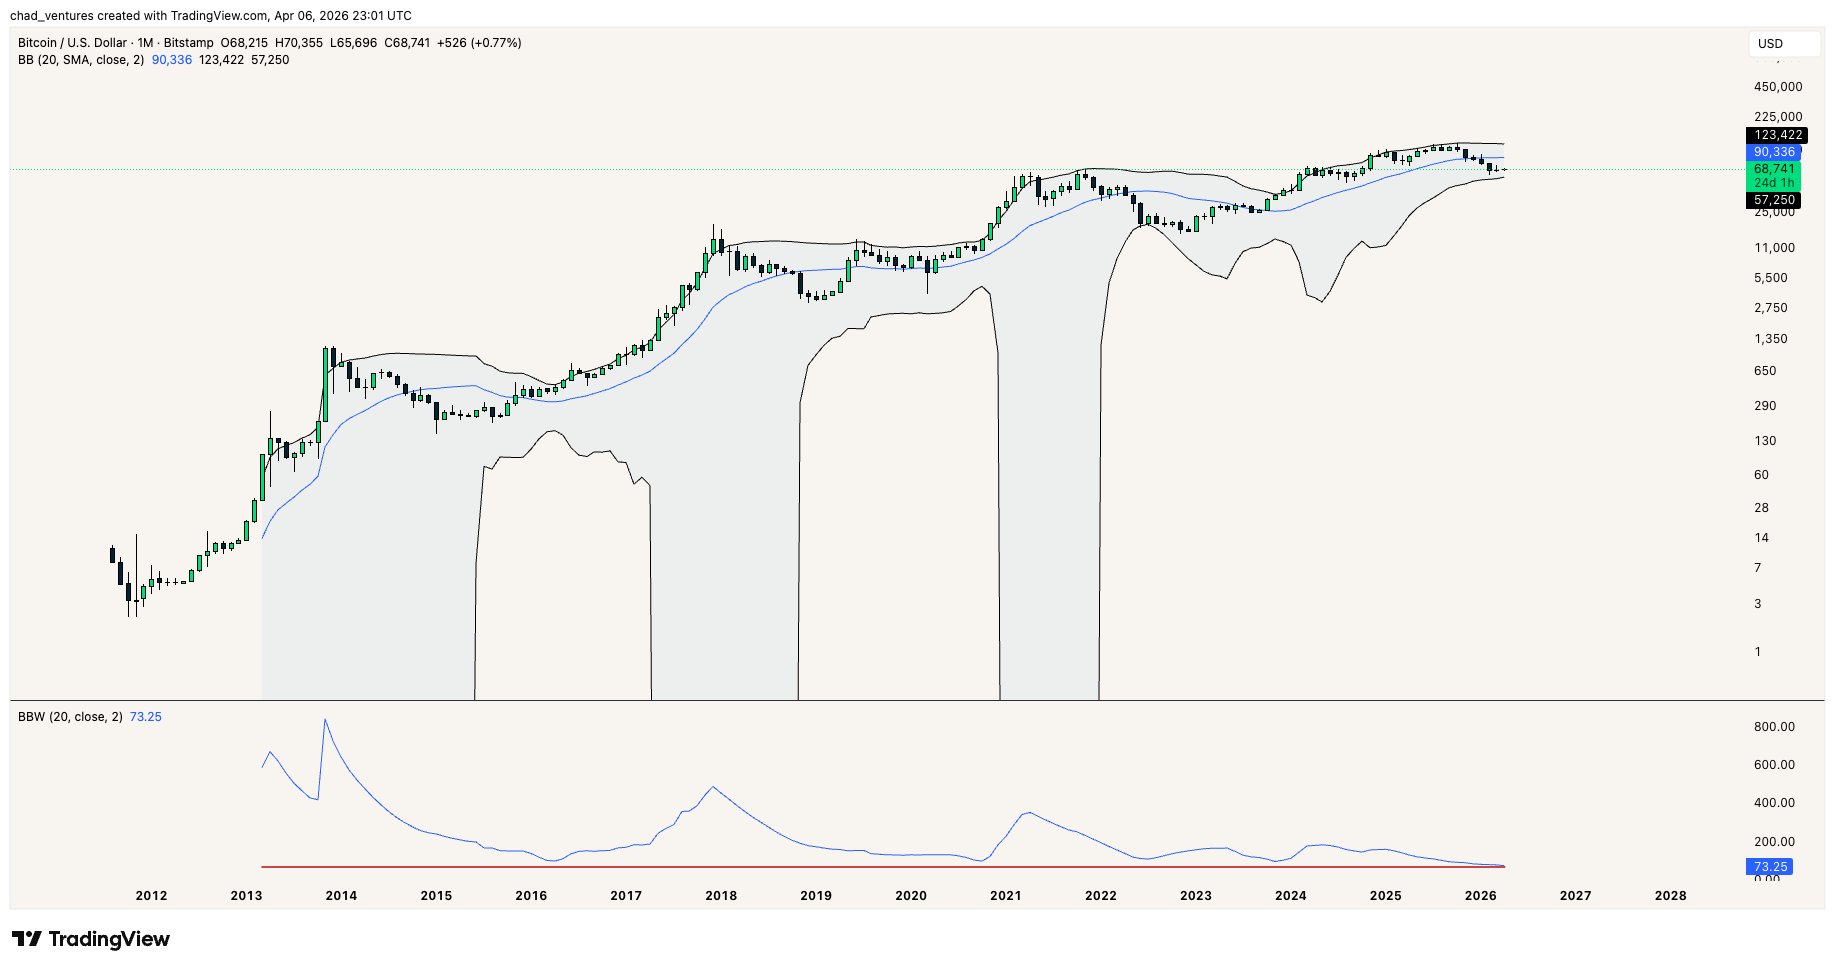This screenshot has height=969, width=1835.
Task: Click the change value +526 (+0.77%)
Action: coord(479,43)
